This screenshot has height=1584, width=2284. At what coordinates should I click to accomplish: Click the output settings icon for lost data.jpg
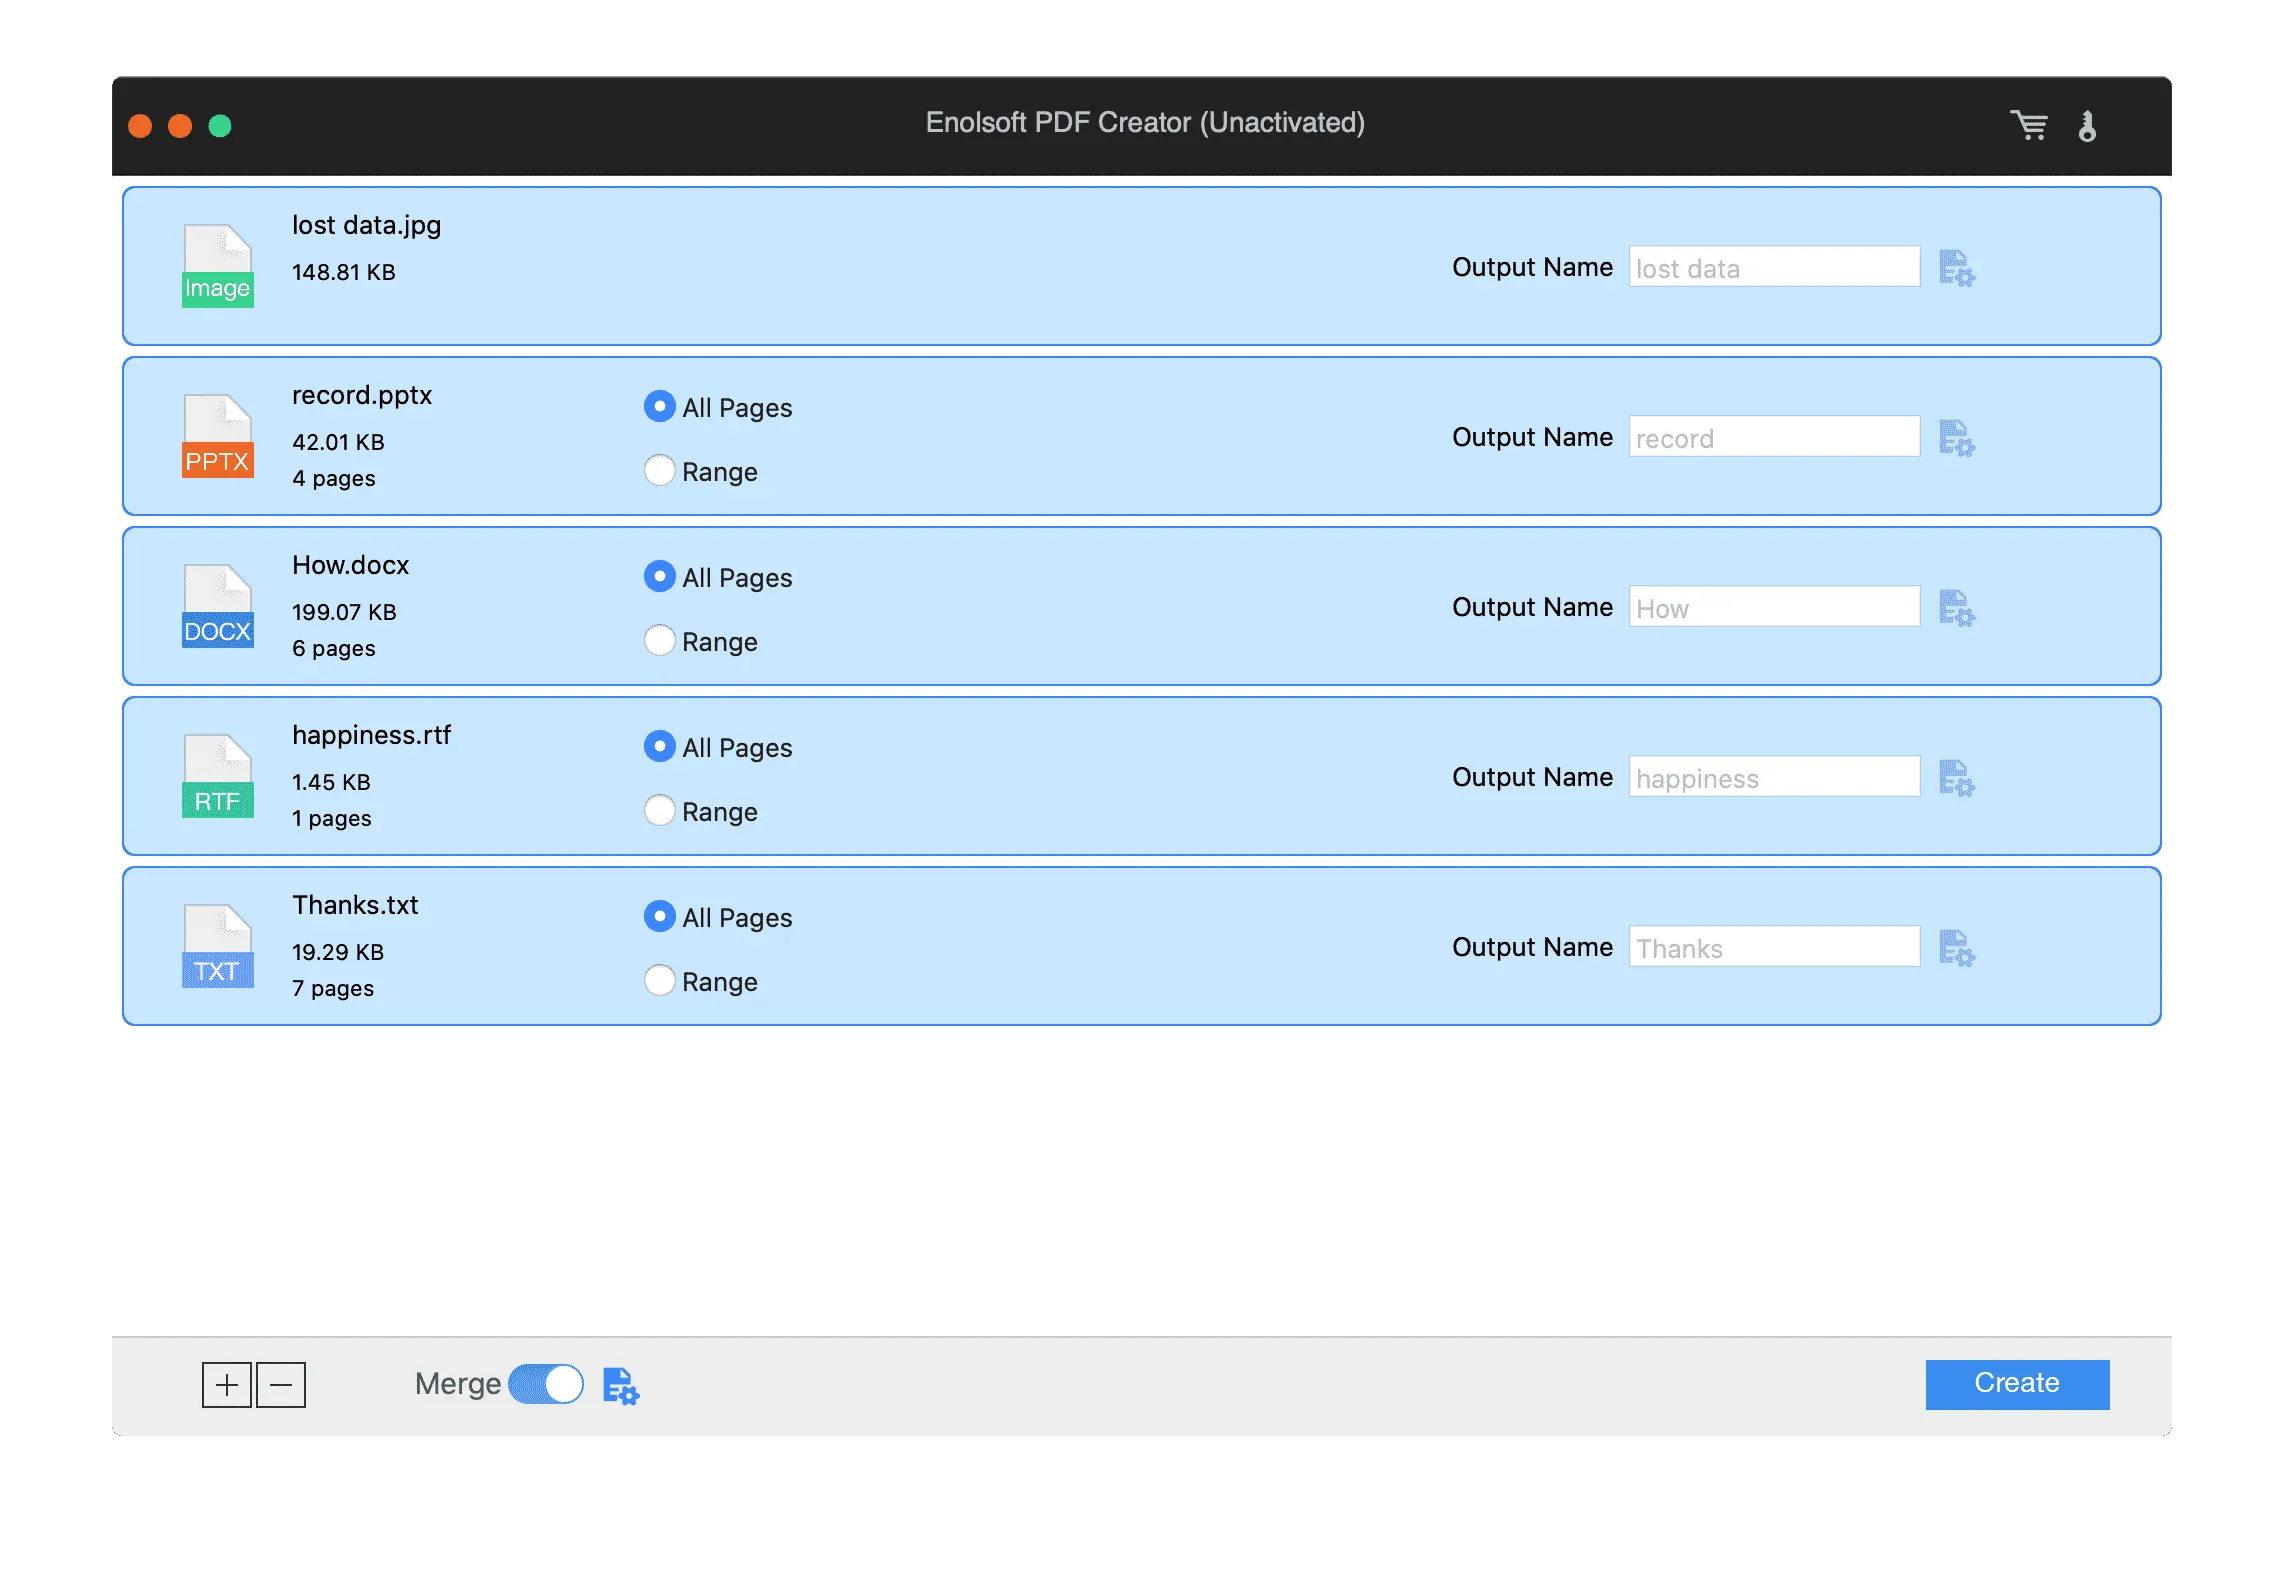click(x=1958, y=265)
